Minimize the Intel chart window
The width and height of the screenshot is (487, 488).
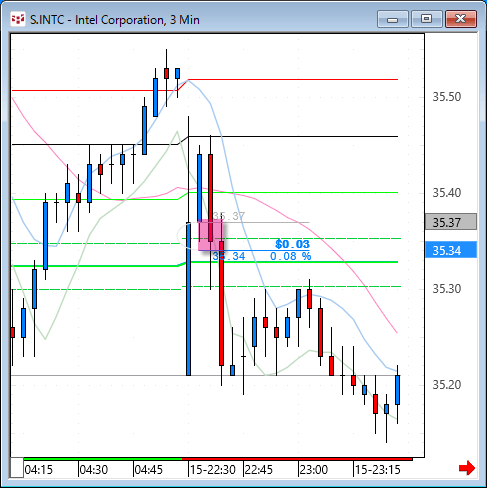393,19
